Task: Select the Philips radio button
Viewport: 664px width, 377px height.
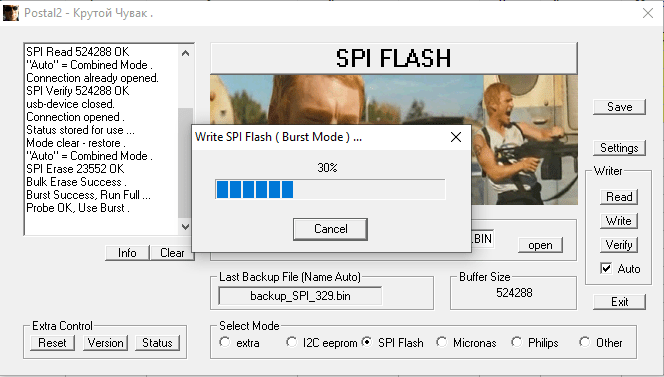Action: [517, 342]
